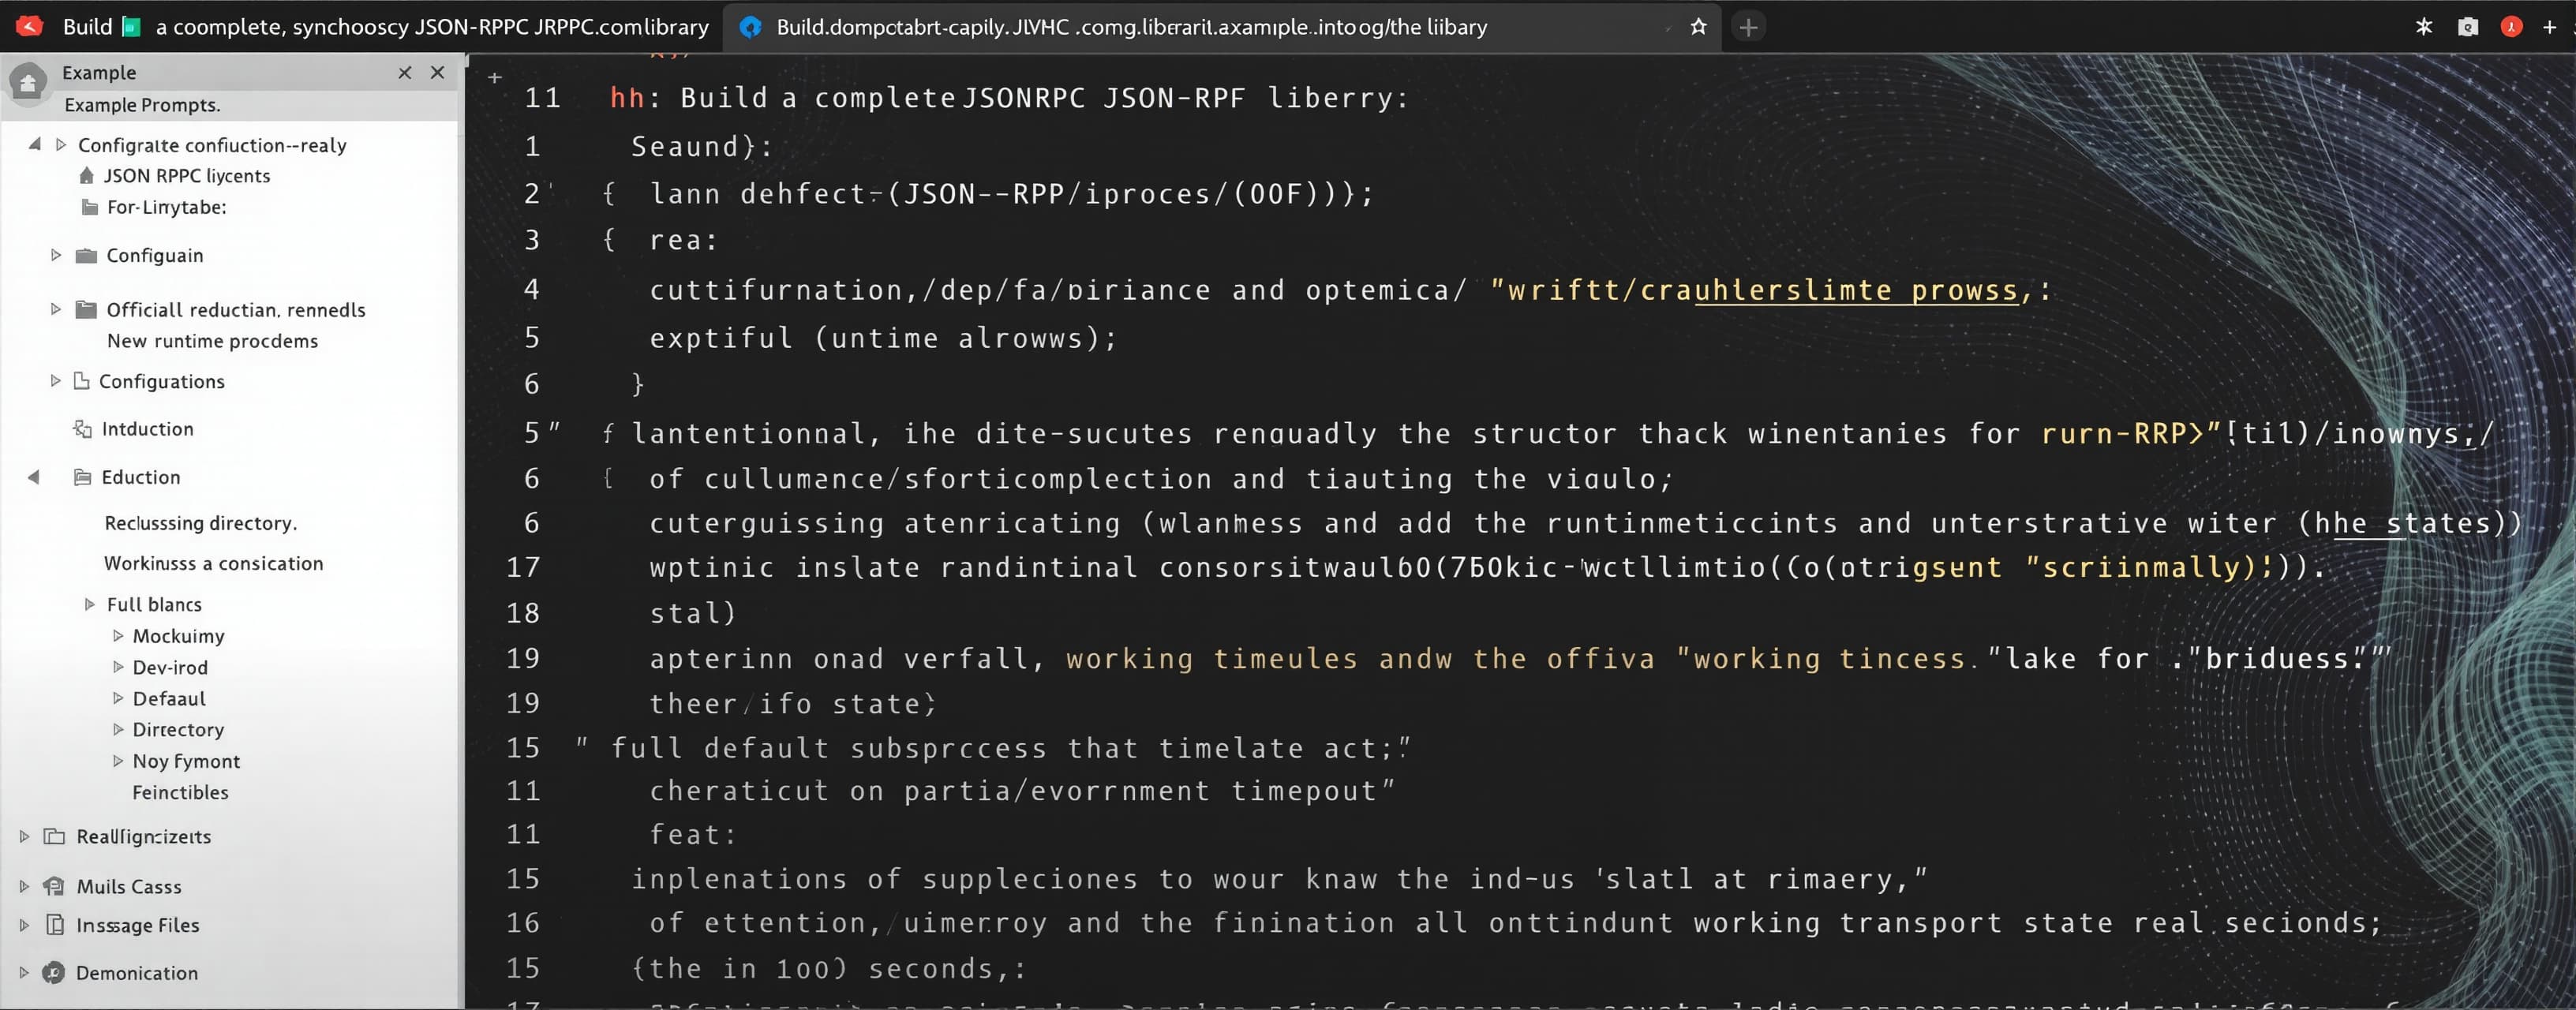
Task: Expand the Reallfignzizetts folder
Action: click(25, 836)
